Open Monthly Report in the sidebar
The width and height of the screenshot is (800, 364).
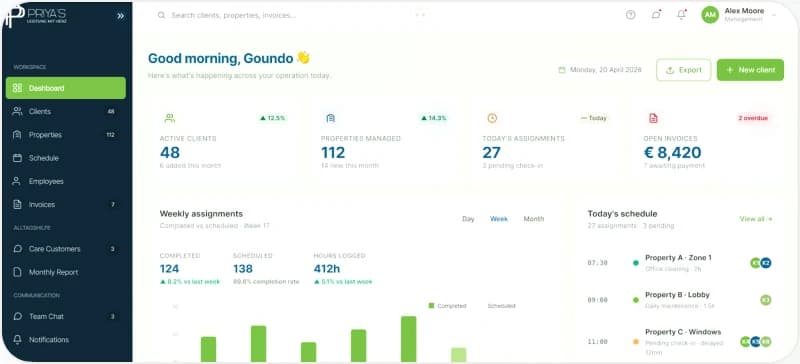[66, 272]
